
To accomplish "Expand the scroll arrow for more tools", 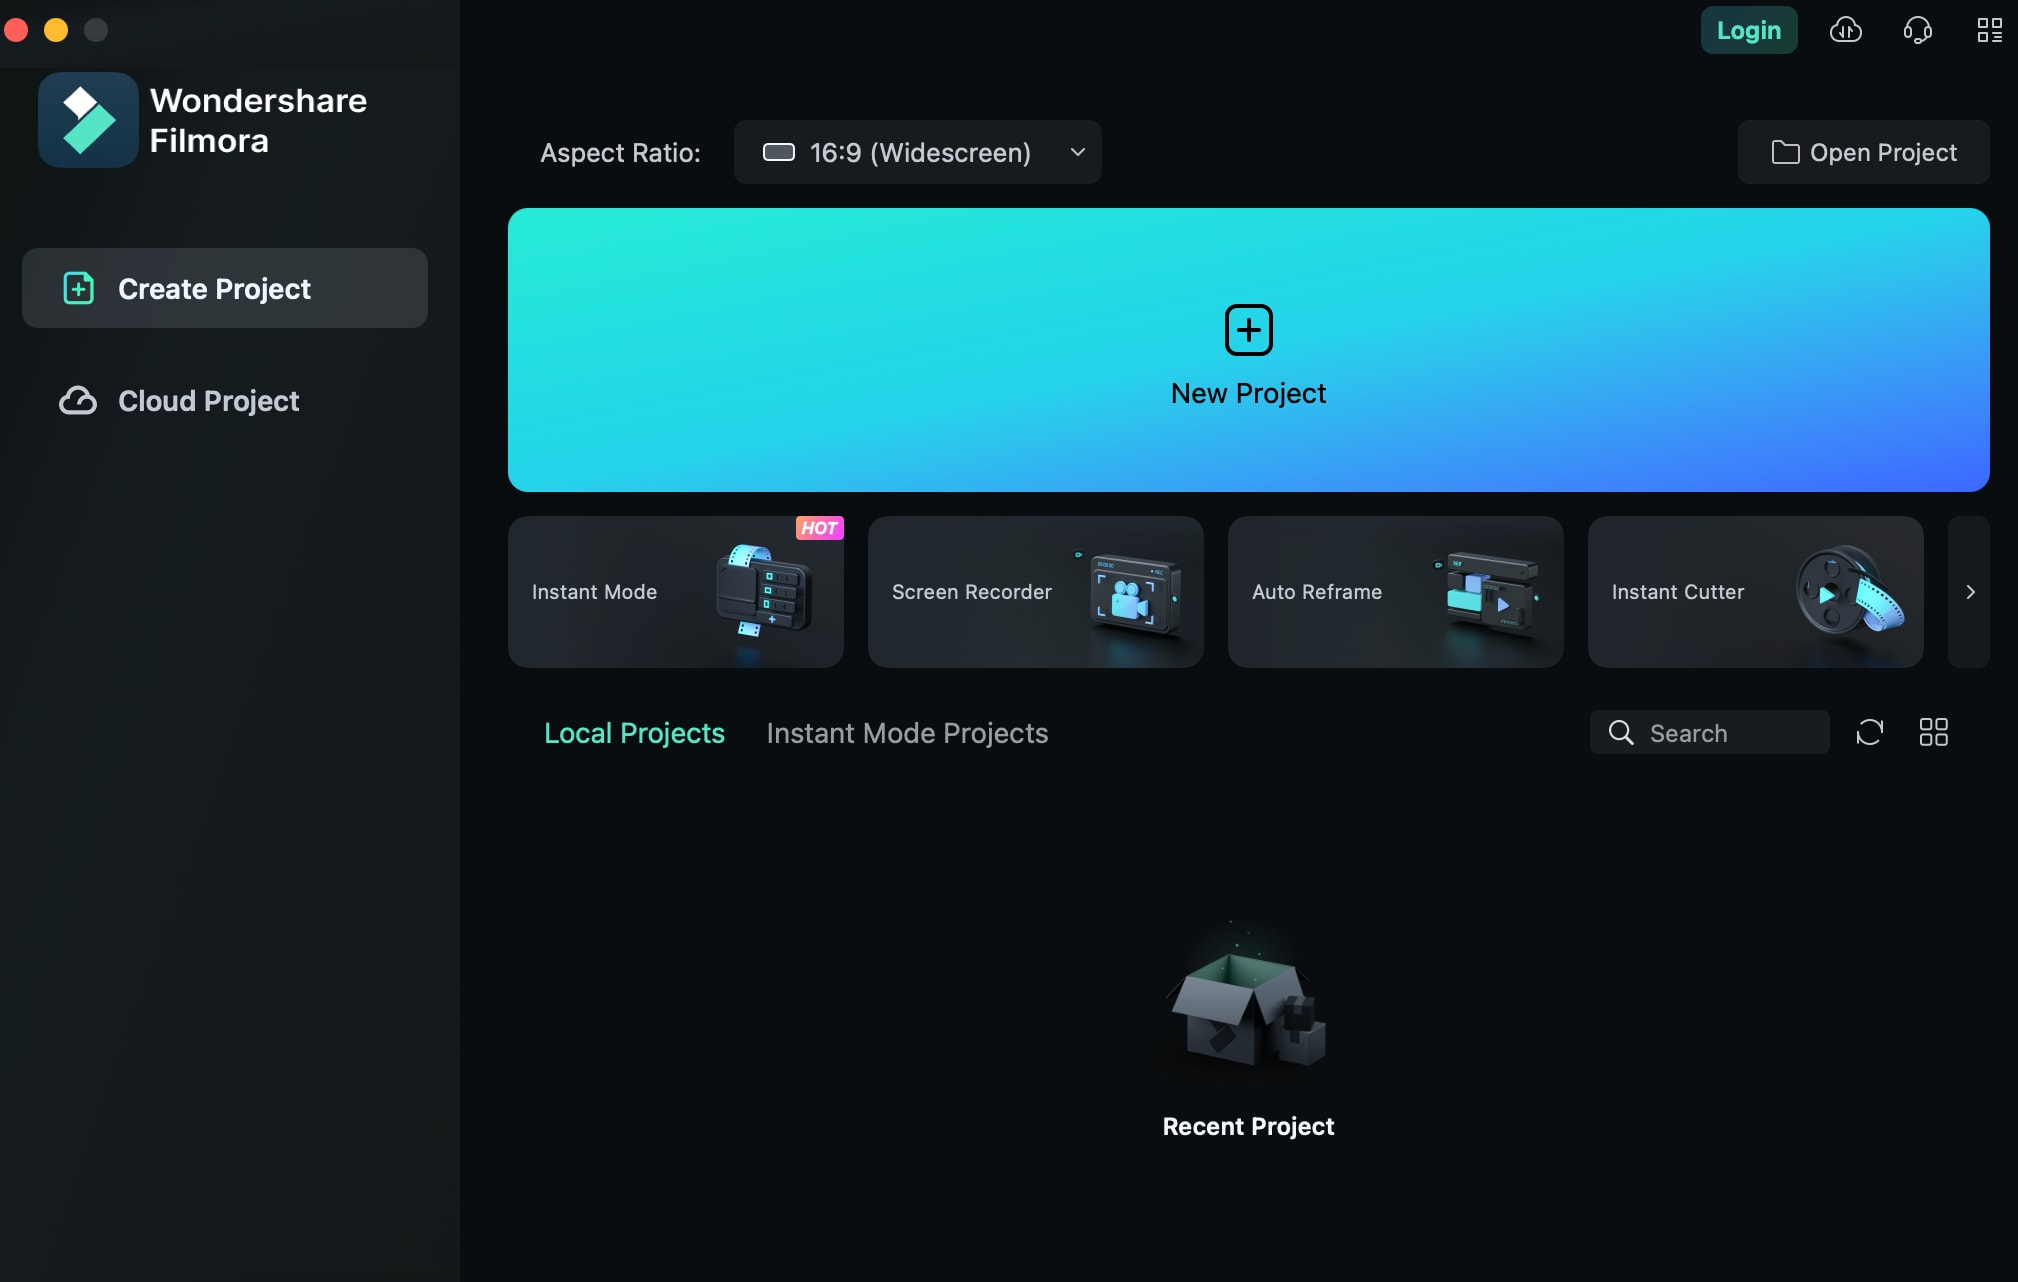I will click(x=1969, y=591).
